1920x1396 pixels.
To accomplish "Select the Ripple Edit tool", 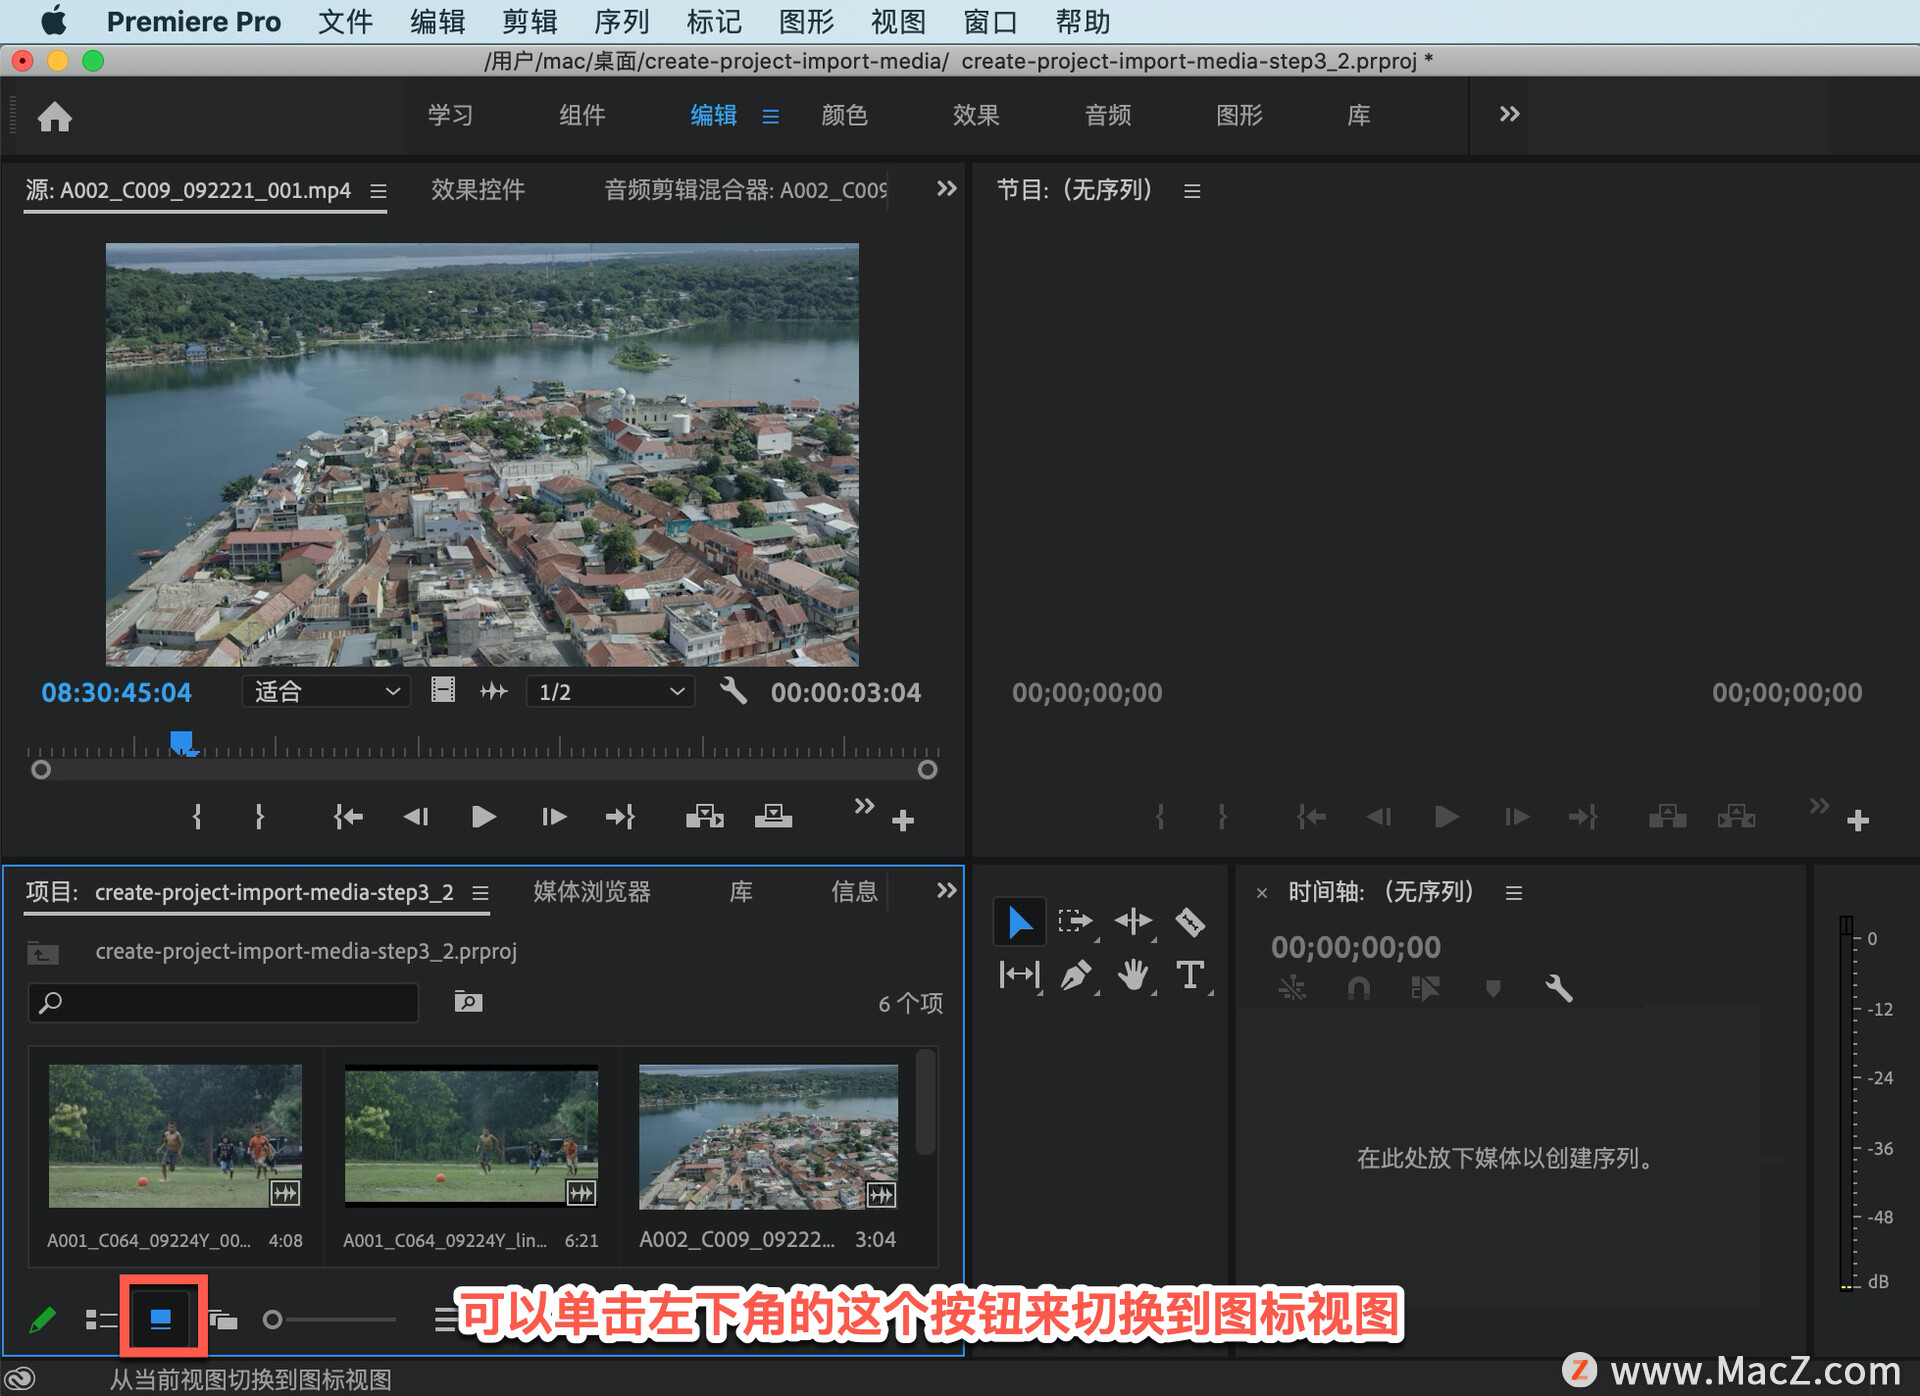I will (x=1134, y=921).
